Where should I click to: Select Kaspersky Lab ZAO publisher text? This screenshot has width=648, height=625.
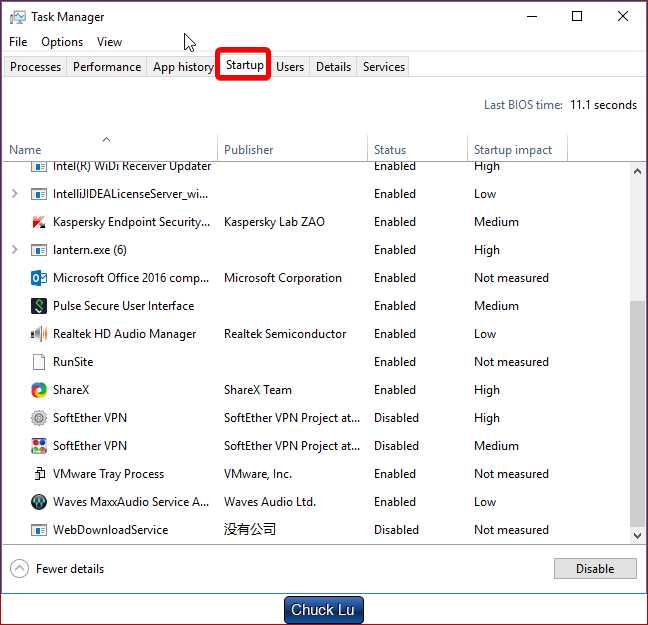pyautogui.click(x=274, y=222)
